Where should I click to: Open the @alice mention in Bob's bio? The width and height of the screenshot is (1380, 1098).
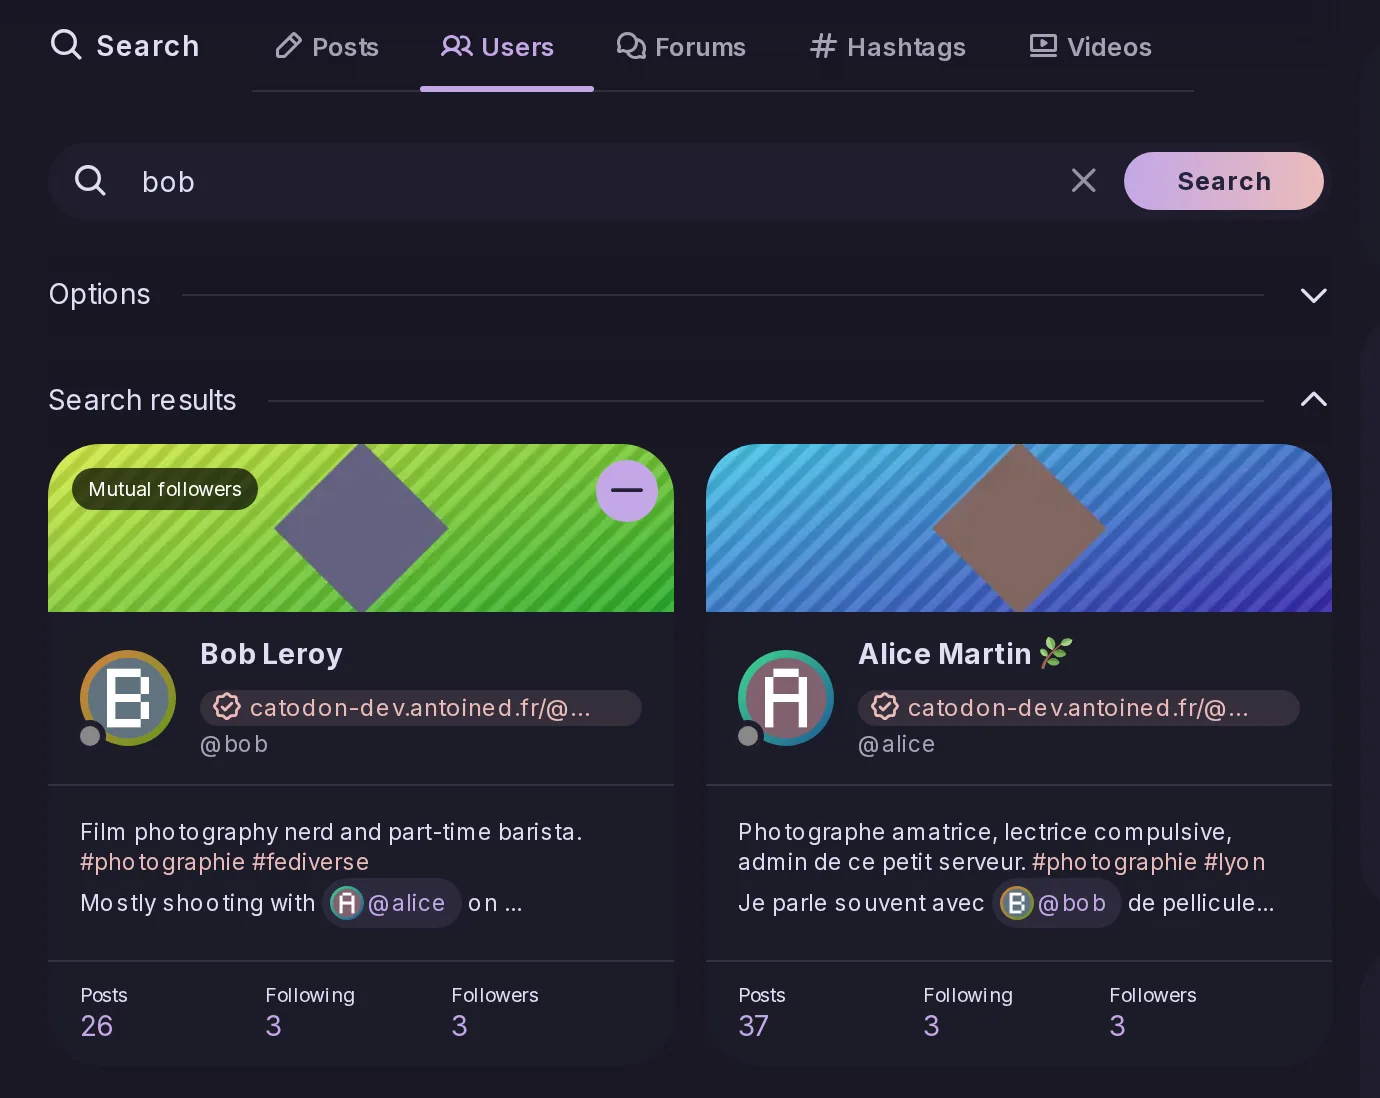point(392,903)
